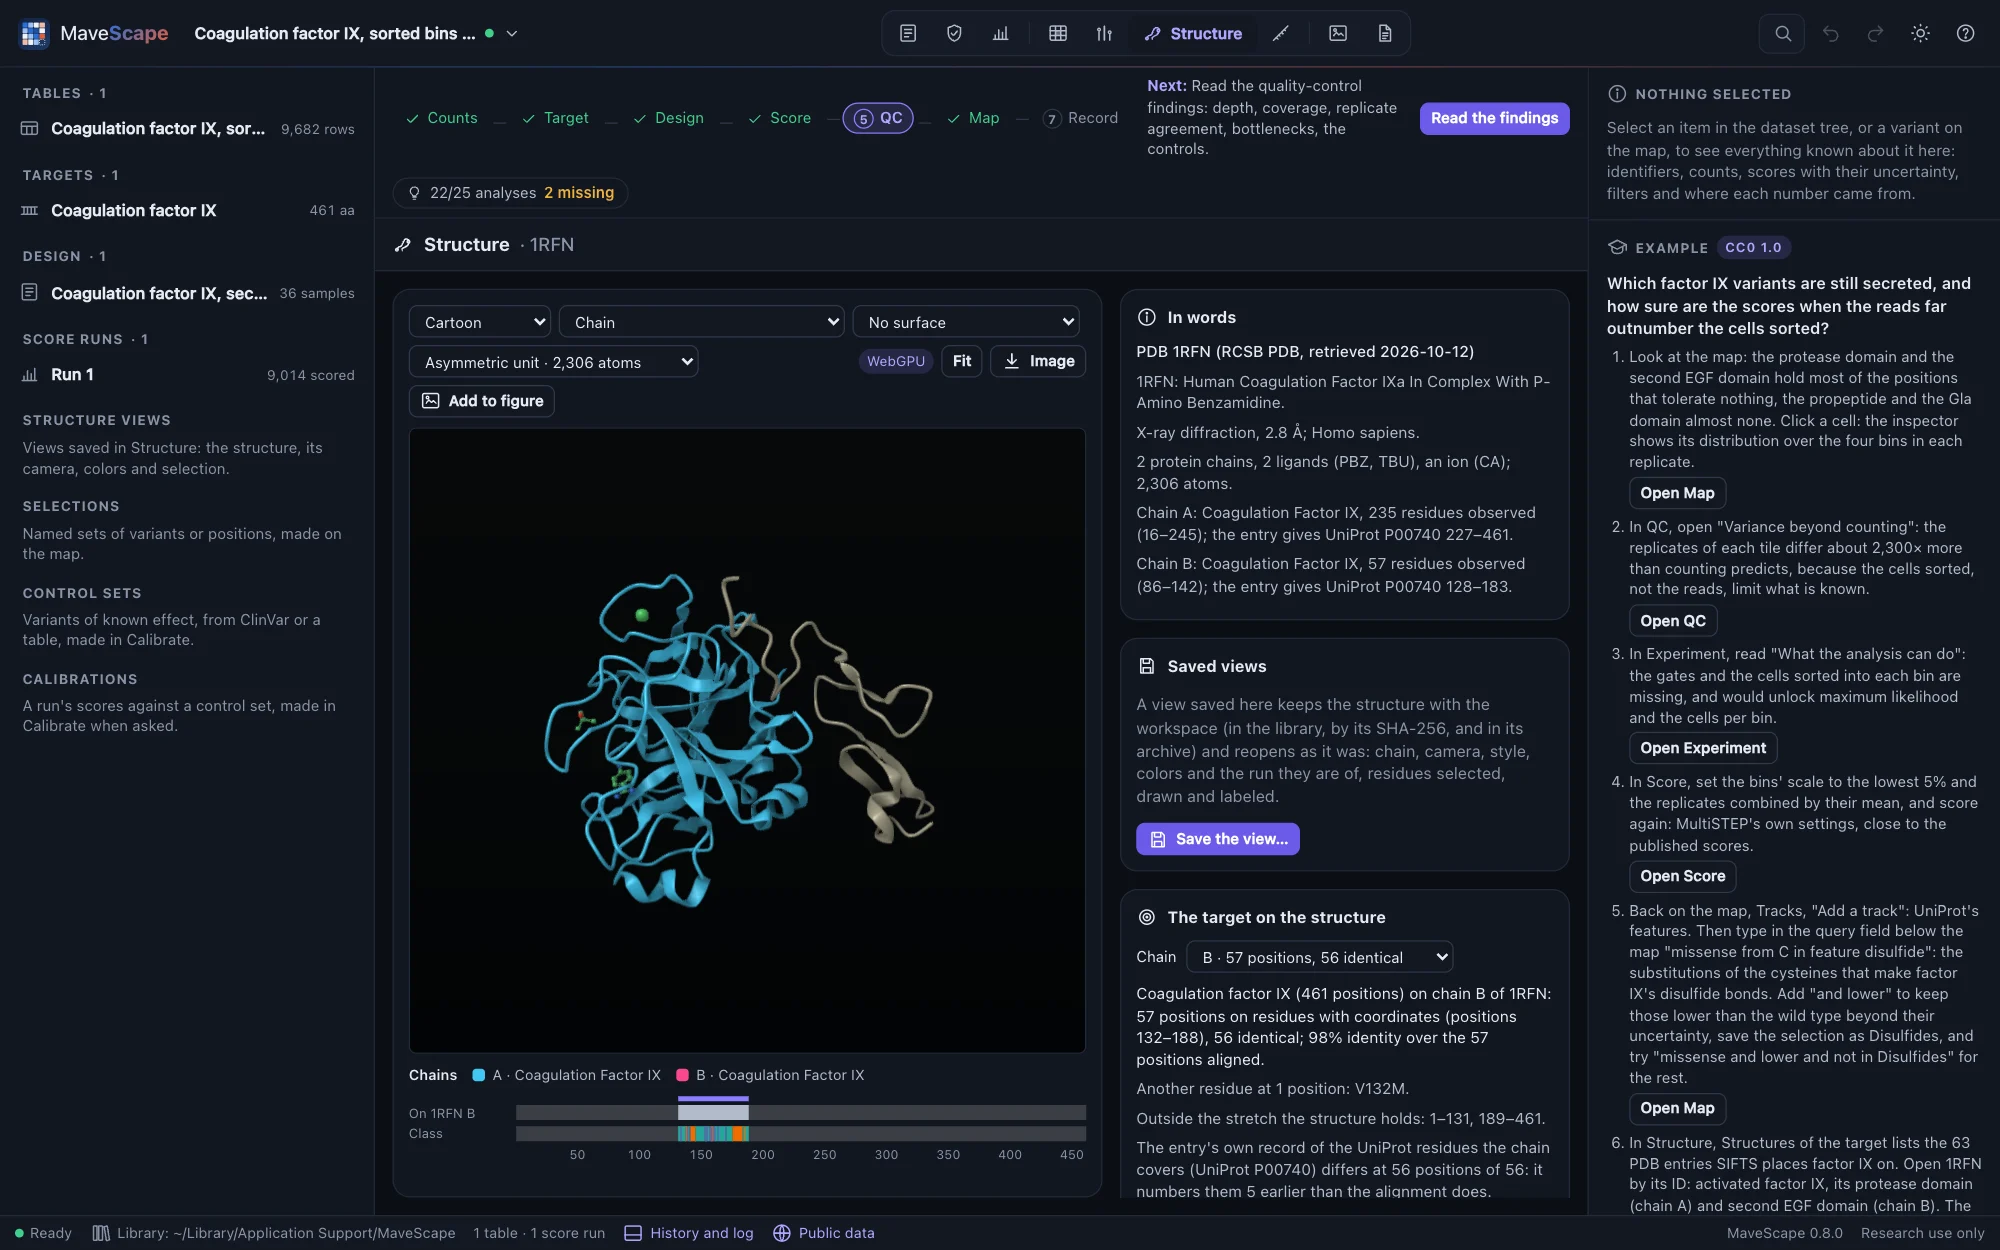Click the WebGPU badge
The image size is (2000, 1250).
click(x=895, y=361)
